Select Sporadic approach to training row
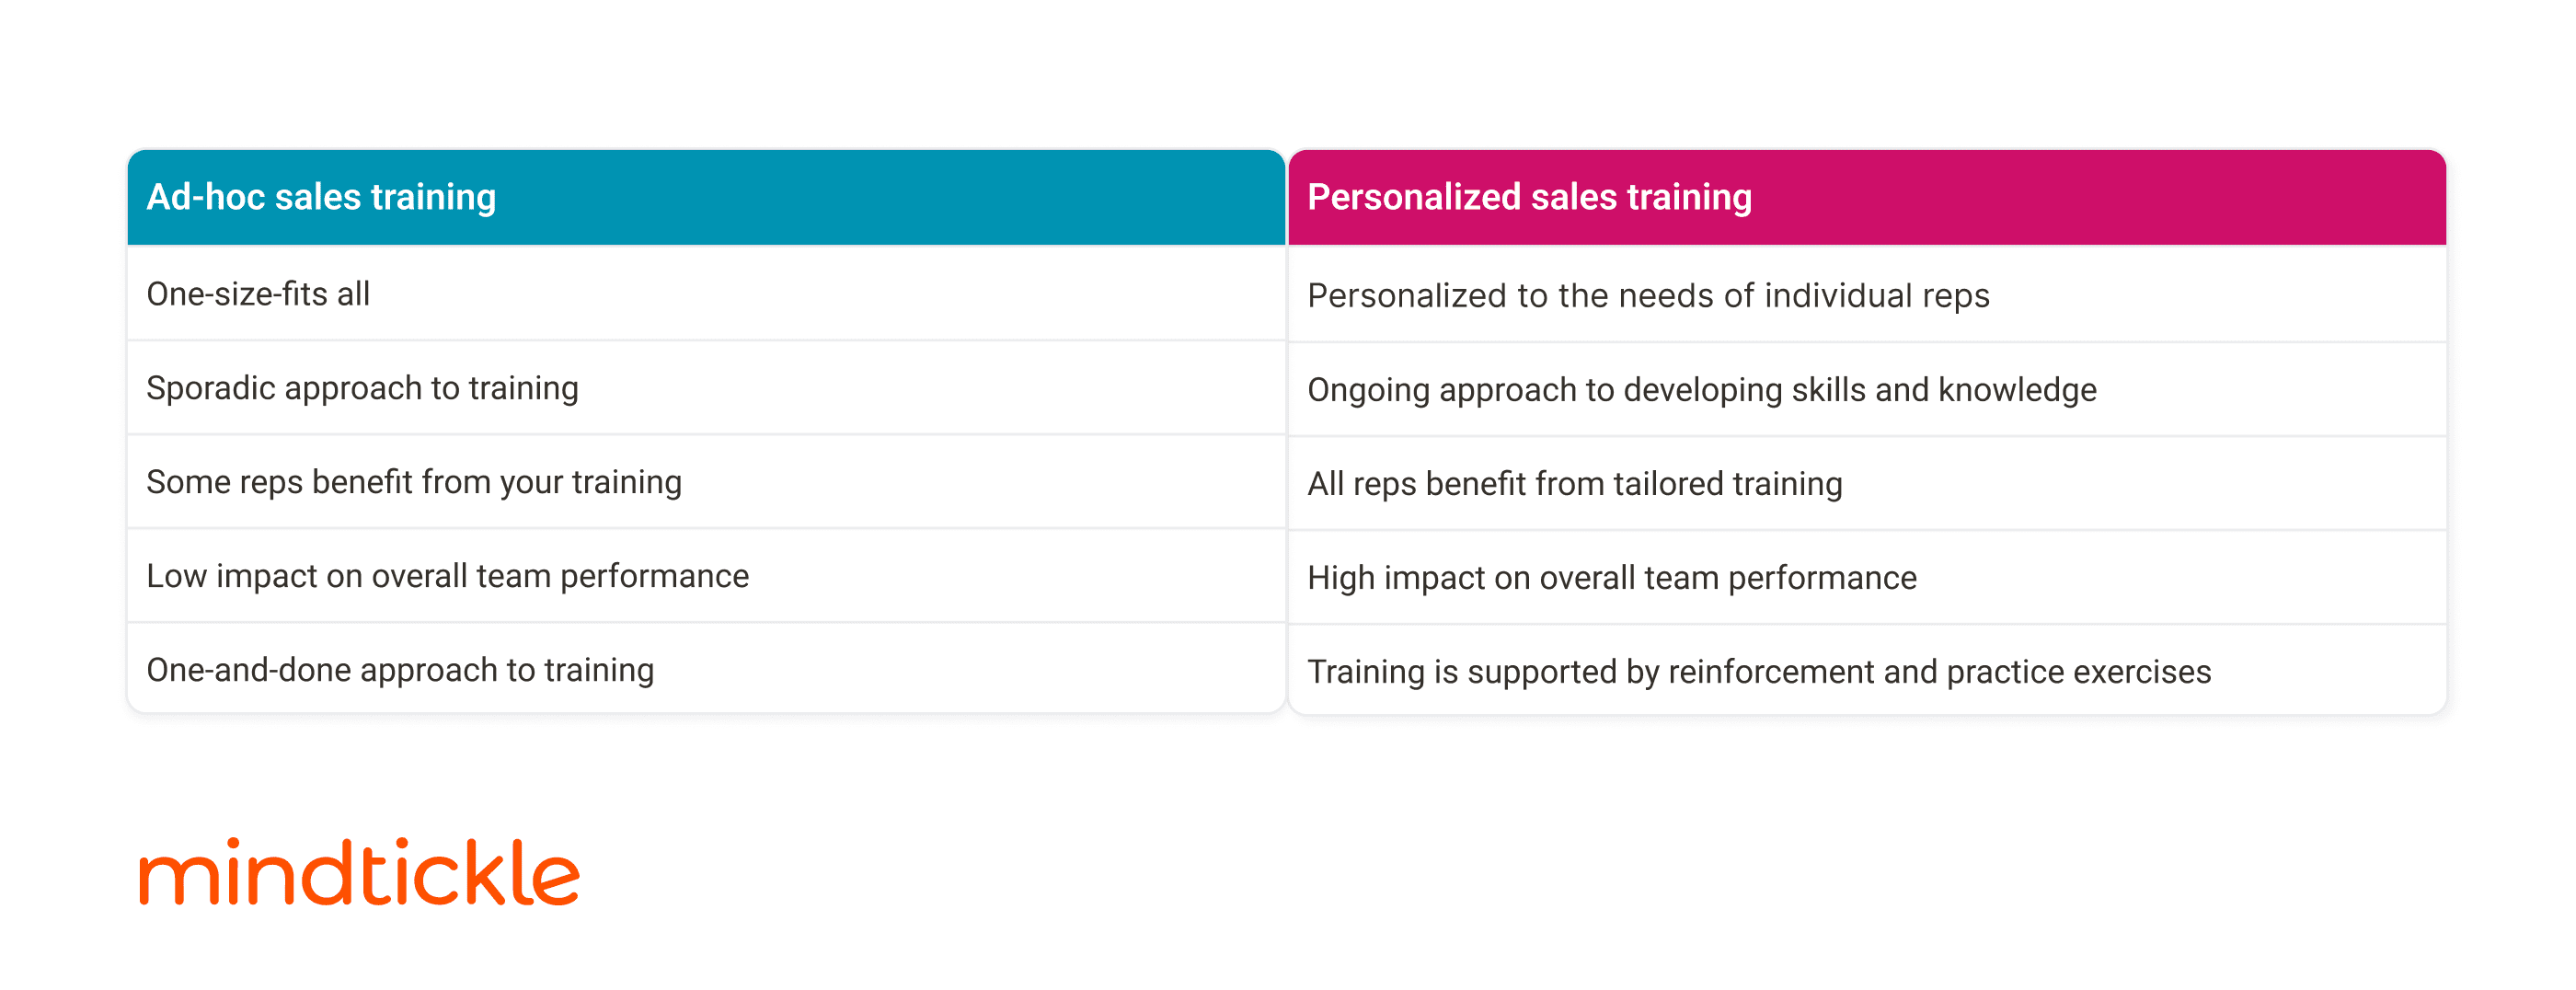The image size is (2576, 990). coord(362,388)
